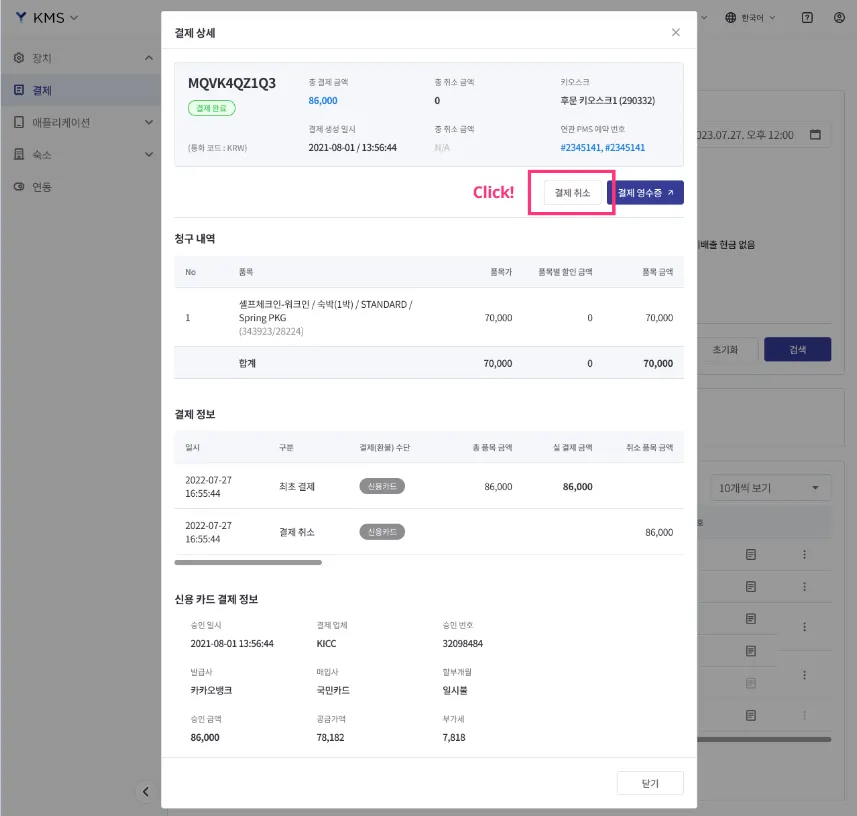Open the calendar date picker icon
The width and height of the screenshot is (857, 816).
[815, 135]
